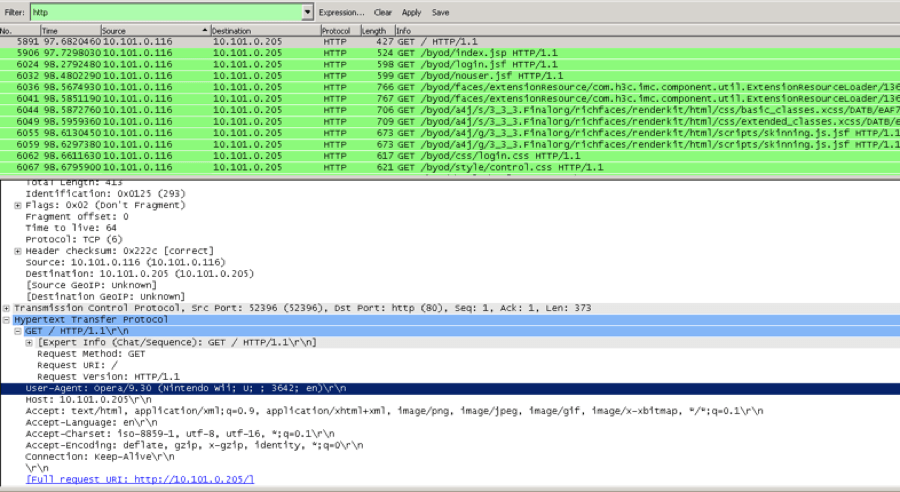900x492 pixels.
Task: Save the current filter
Action: [x=440, y=13]
